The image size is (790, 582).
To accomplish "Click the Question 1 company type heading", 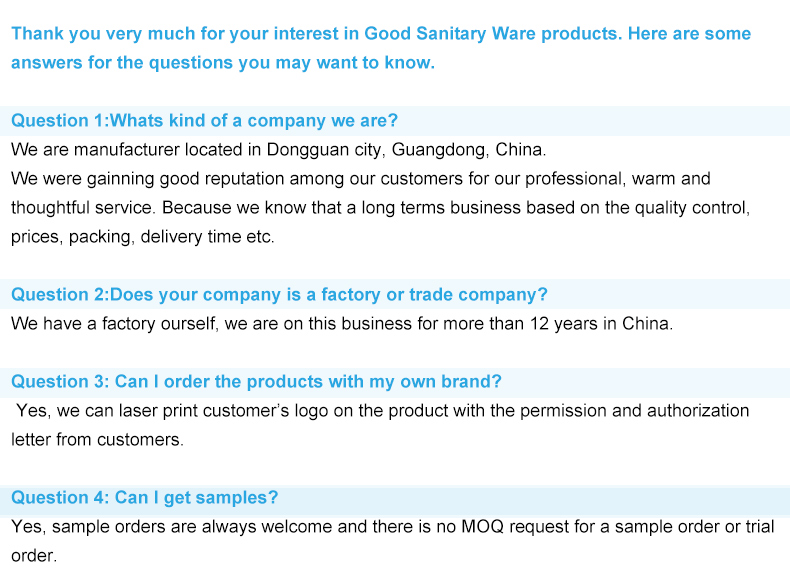I will [x=204, y=121].
